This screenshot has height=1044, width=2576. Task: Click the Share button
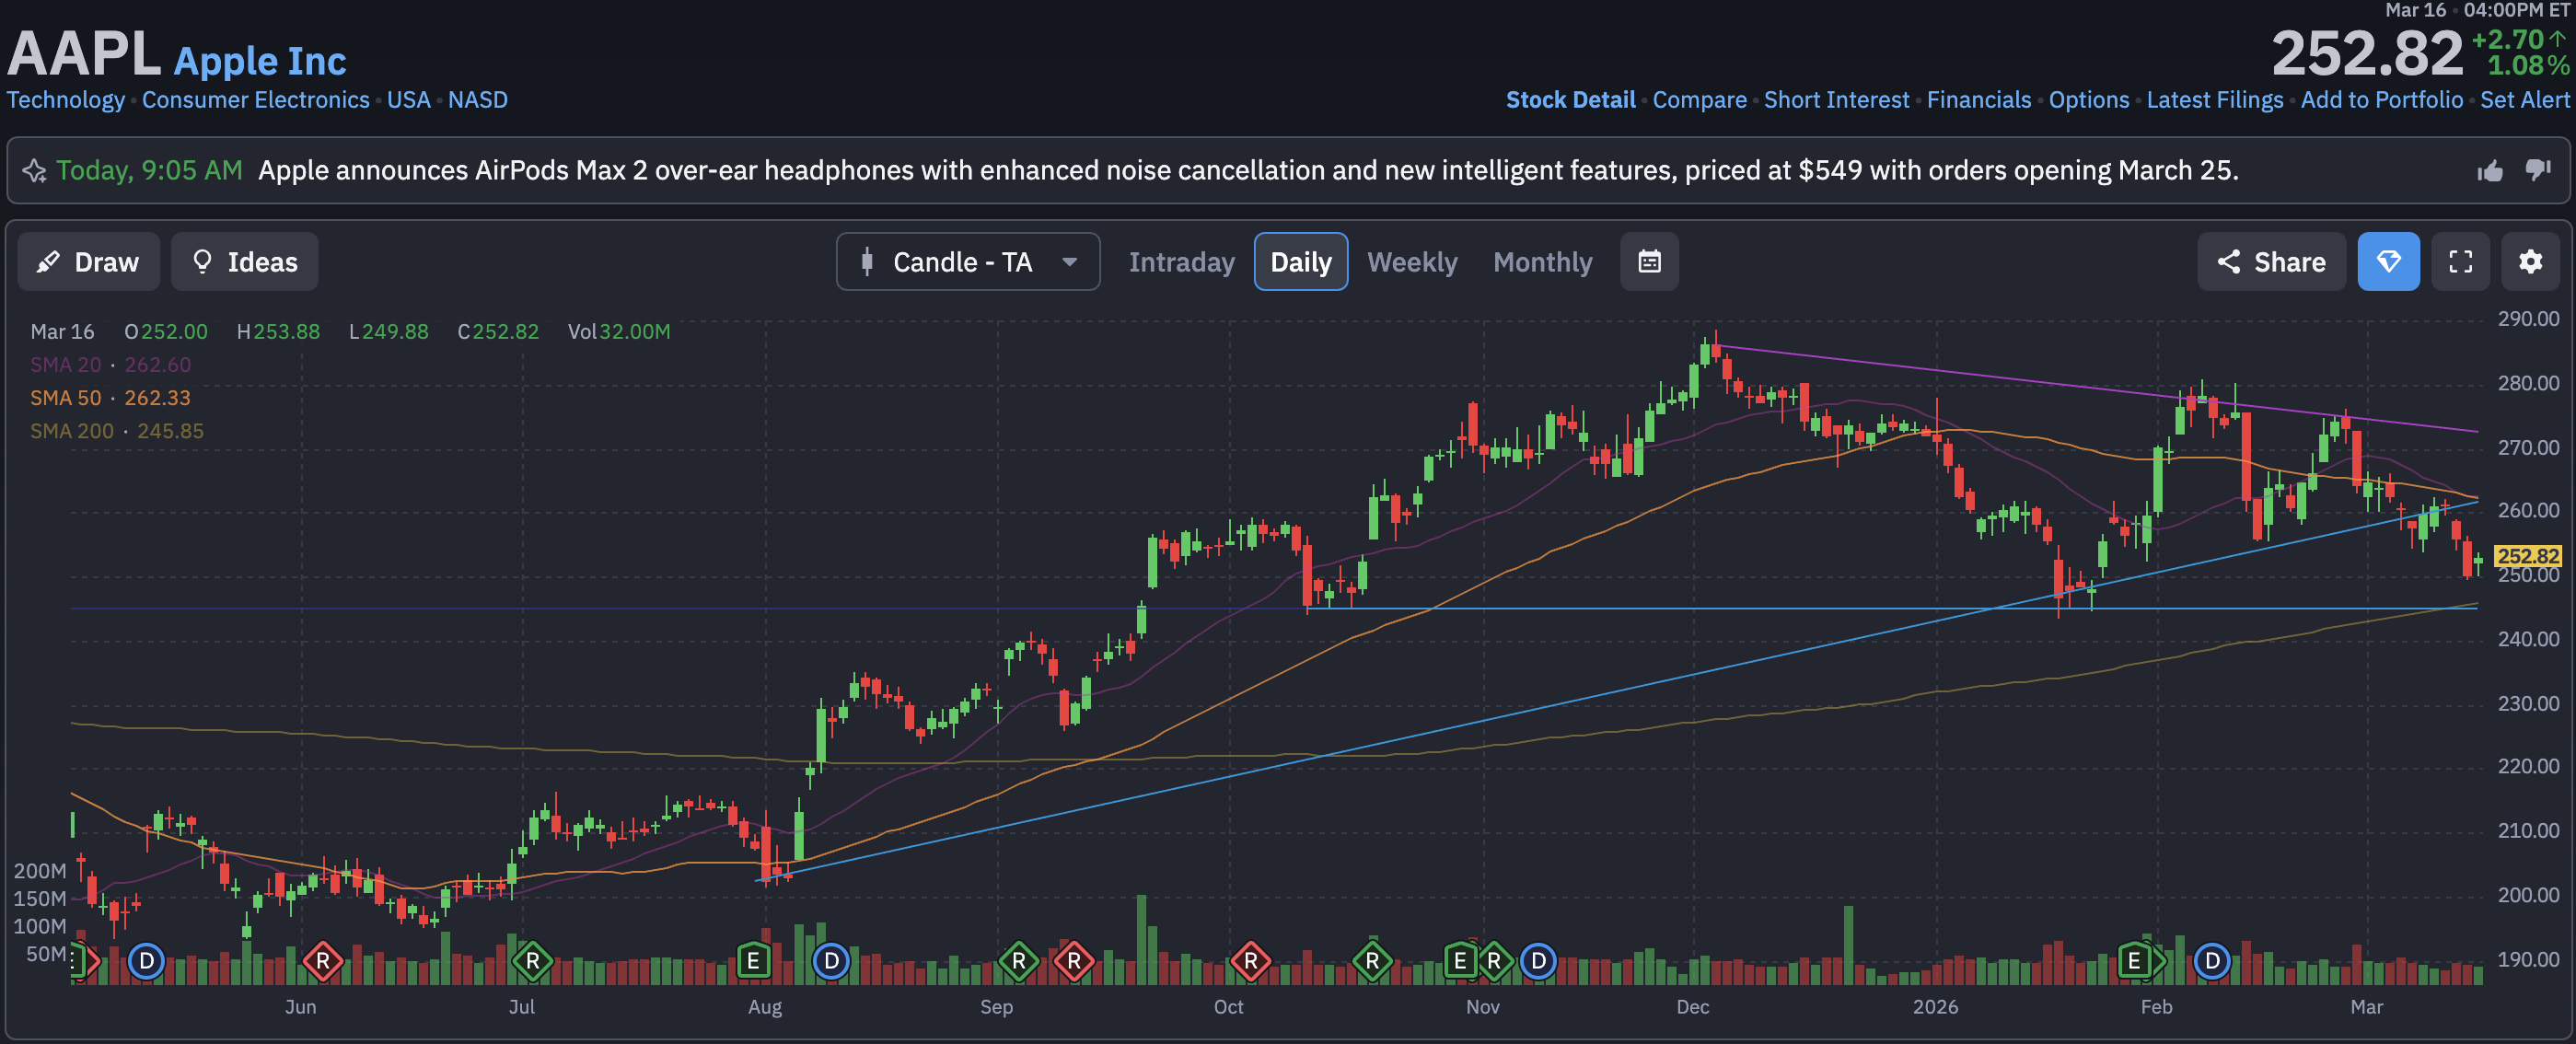tap(2271, 262)
